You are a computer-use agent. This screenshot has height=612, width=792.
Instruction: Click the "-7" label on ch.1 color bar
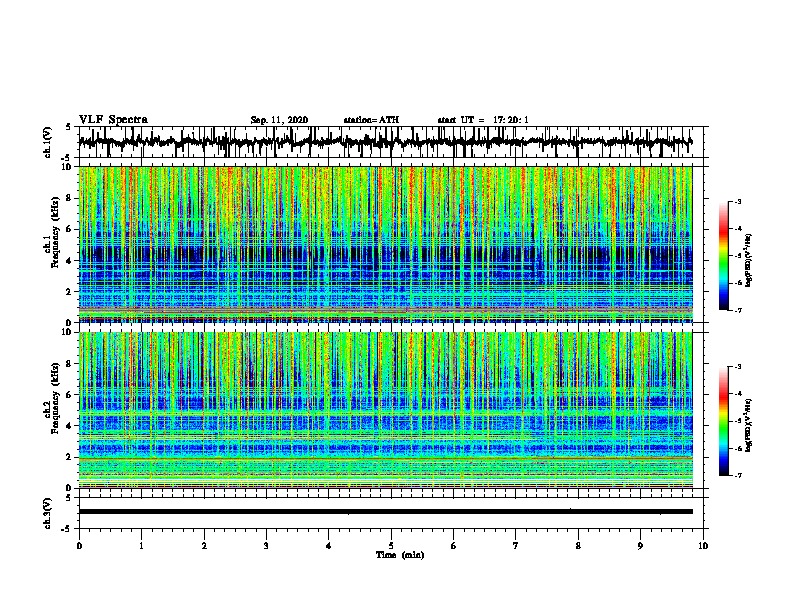[x=738, y=310]
